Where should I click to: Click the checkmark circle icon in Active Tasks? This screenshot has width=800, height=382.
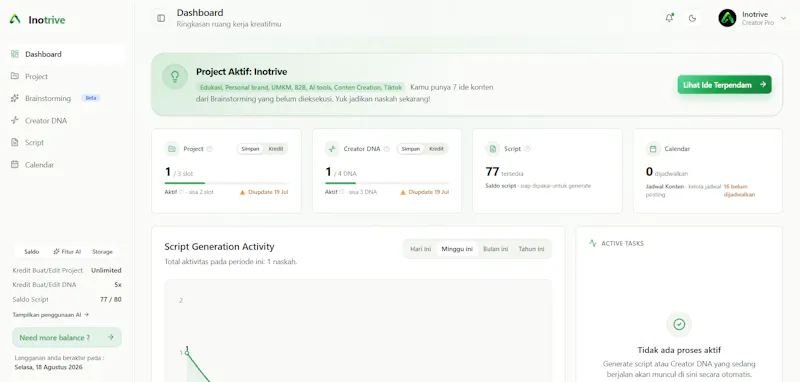coord(679,324)
